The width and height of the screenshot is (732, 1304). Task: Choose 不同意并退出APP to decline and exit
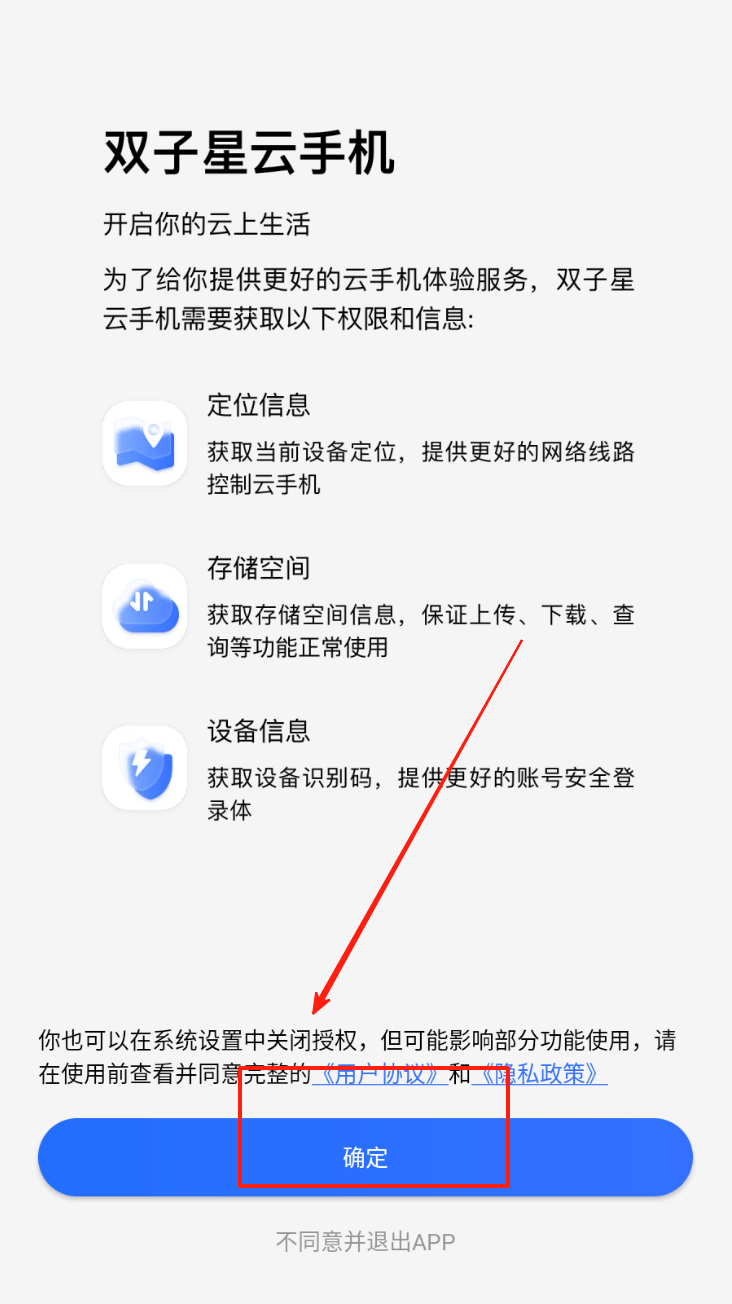click(365, 1242)
